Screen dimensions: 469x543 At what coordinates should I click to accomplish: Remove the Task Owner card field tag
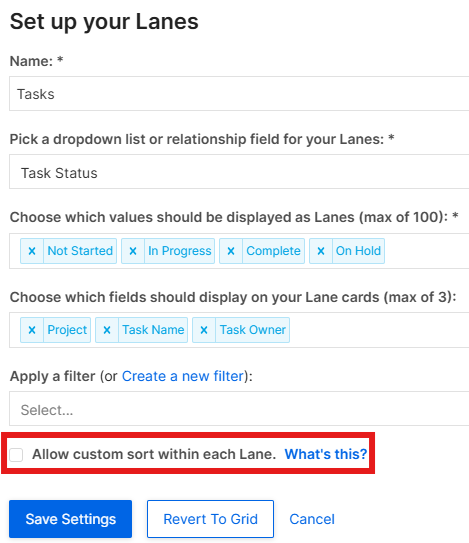click(204, 330)
